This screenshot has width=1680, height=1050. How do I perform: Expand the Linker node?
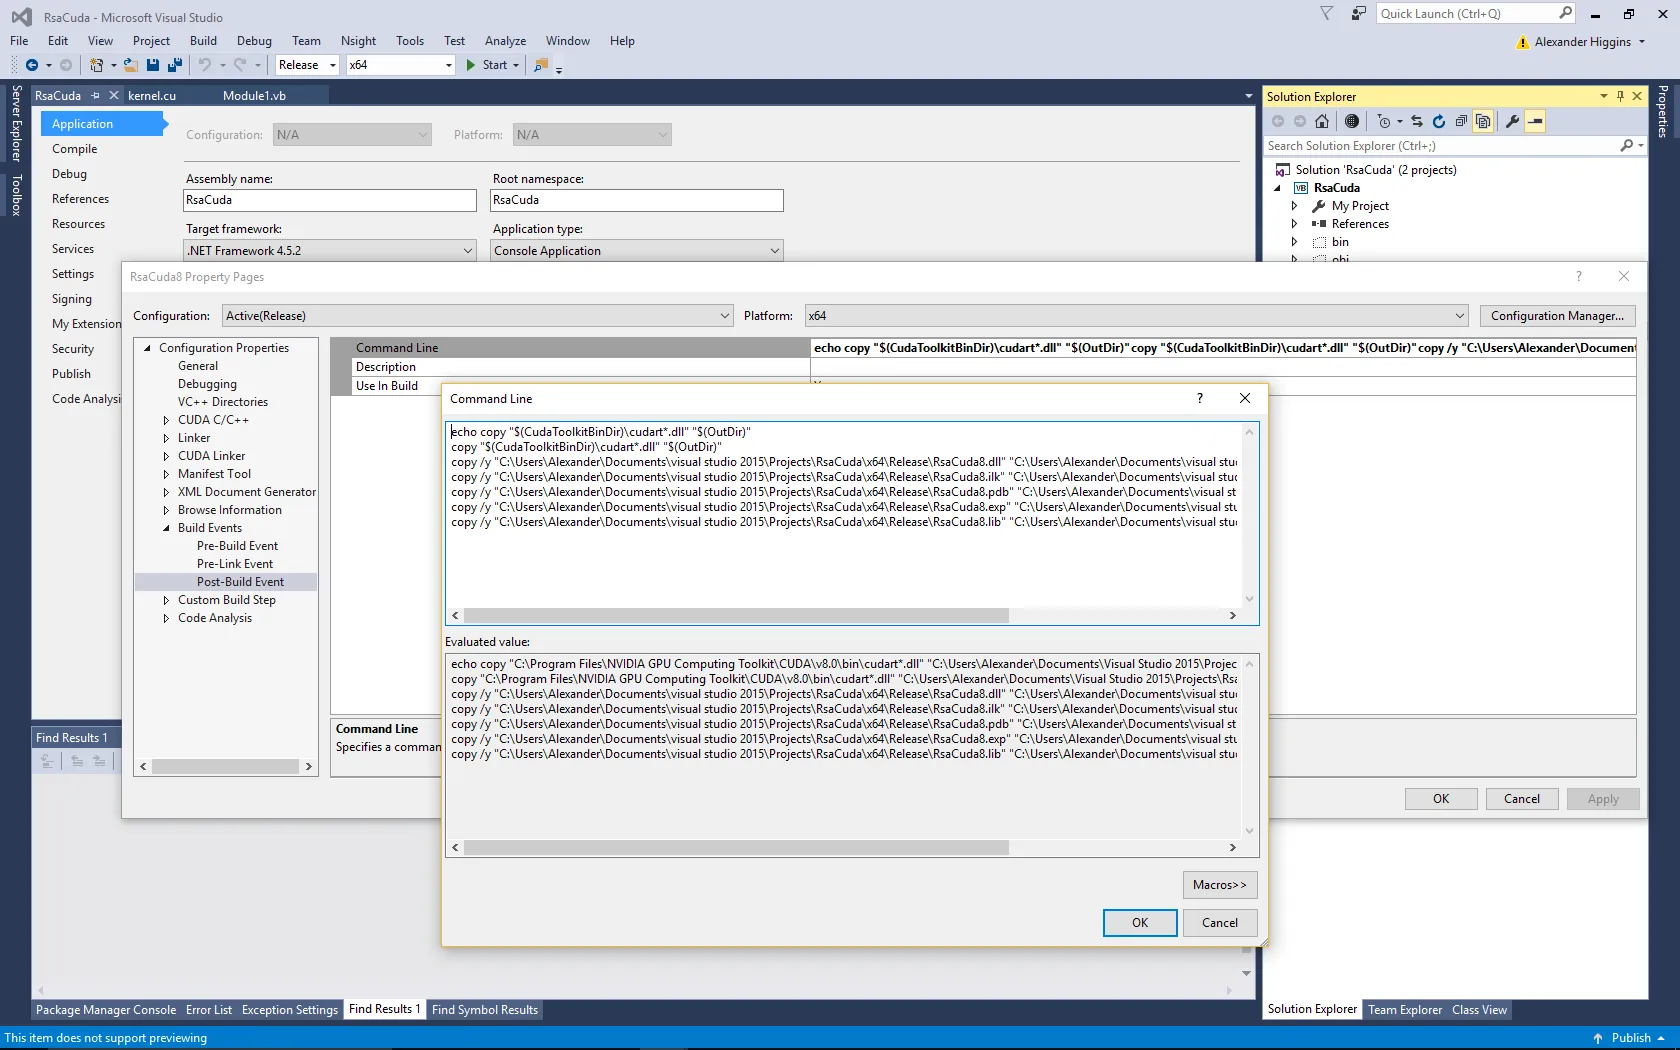166,438
